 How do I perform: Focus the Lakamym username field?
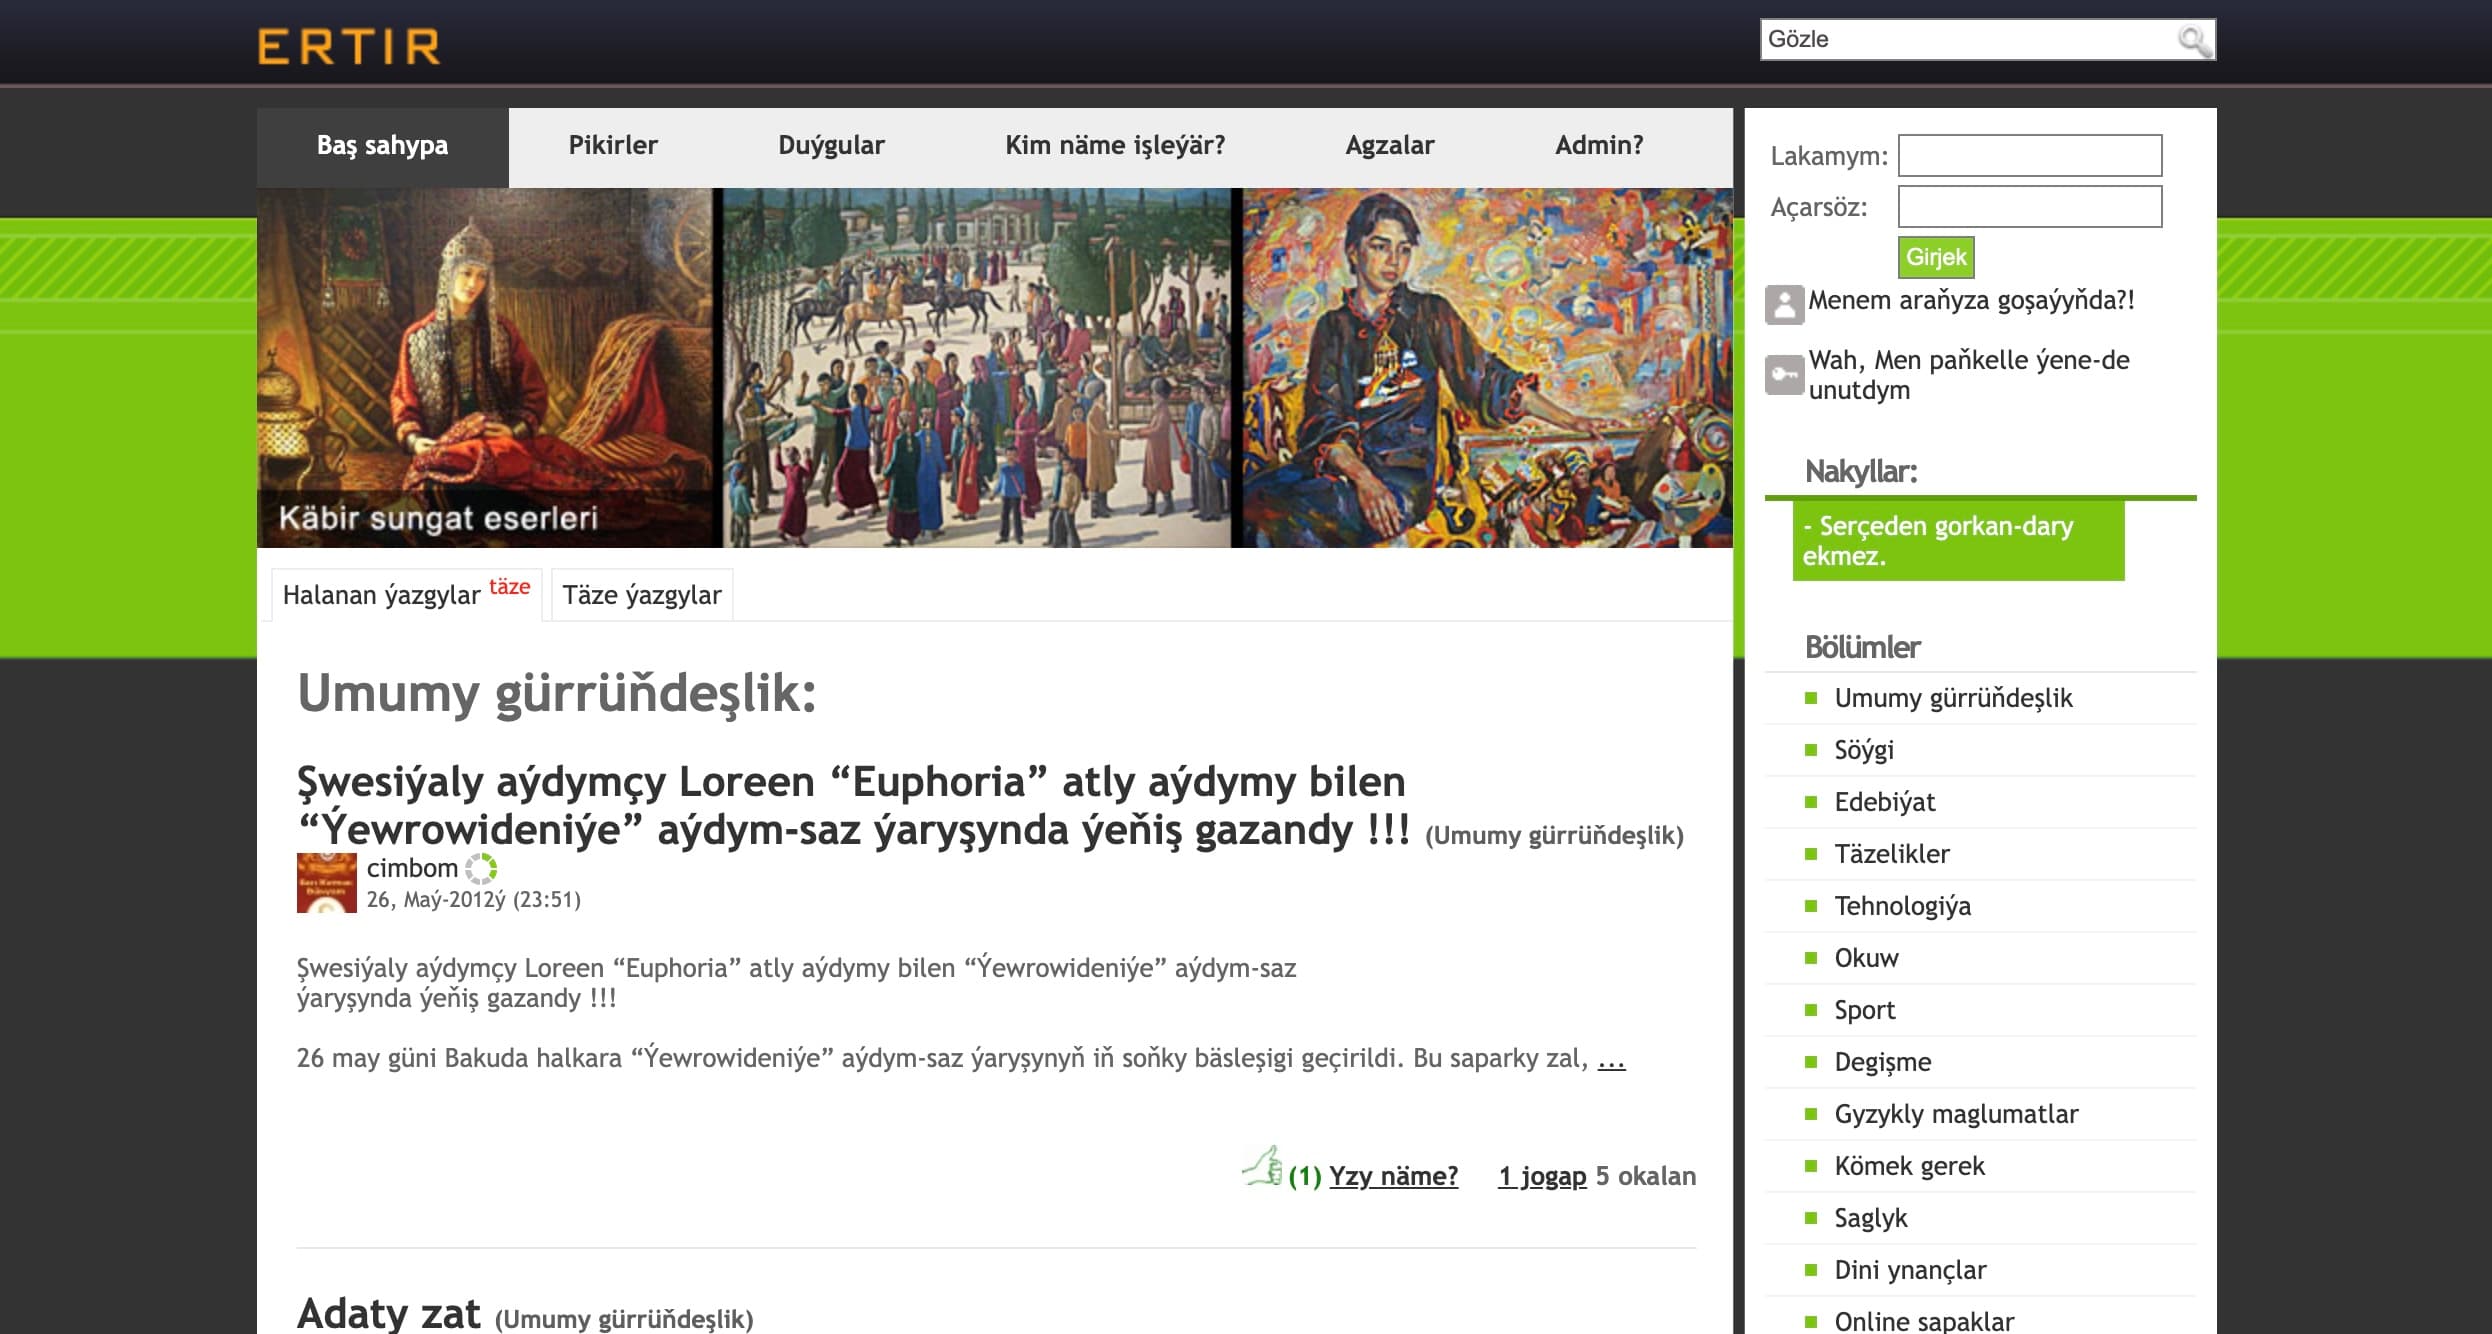point(2030,156)
